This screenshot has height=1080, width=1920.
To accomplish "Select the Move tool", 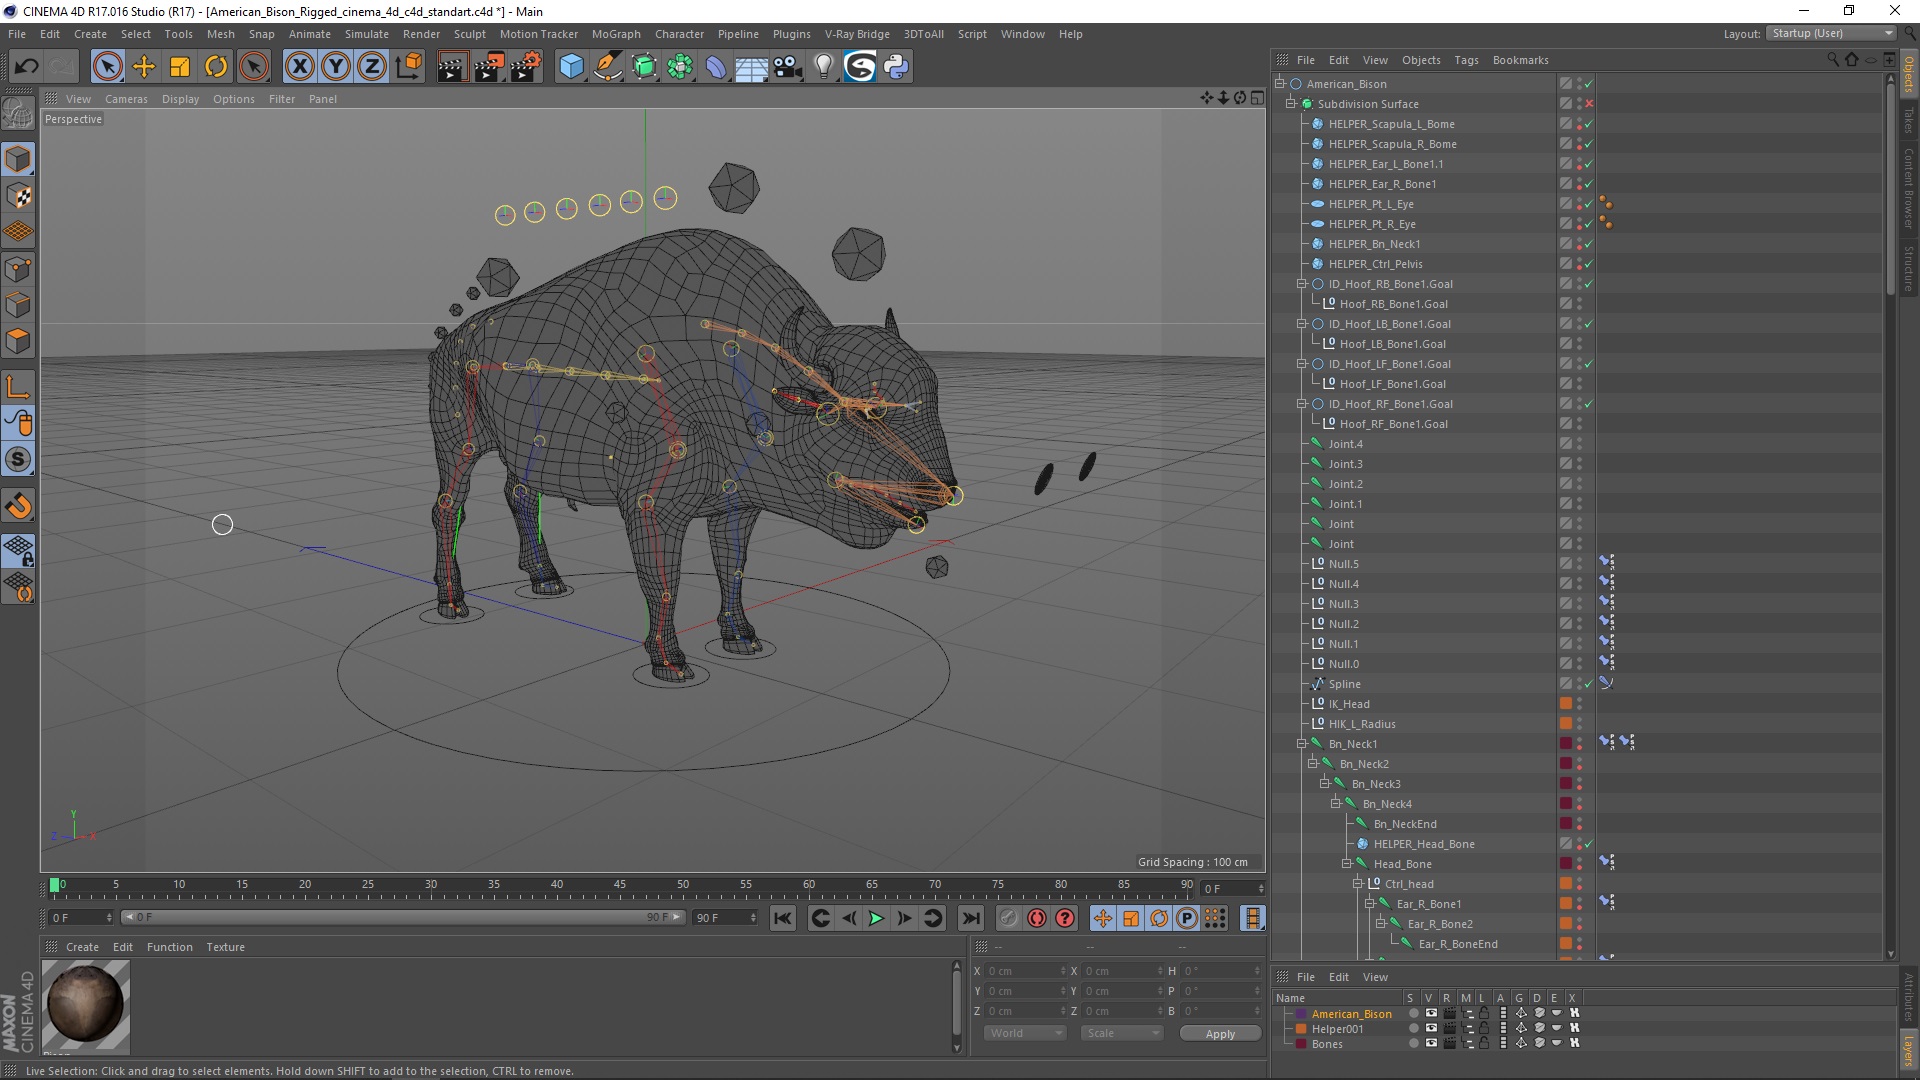I will [x=144, y=67].
